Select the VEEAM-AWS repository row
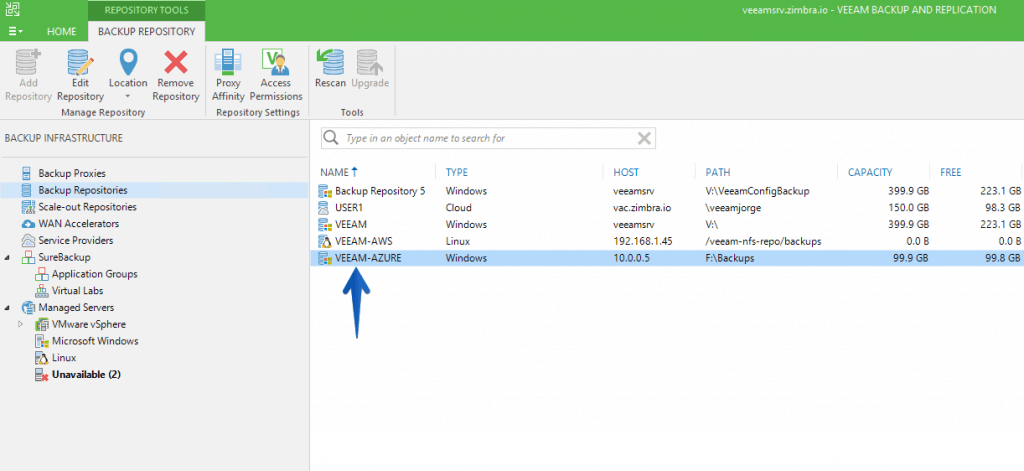The height and width of the screenshot is (471, 1024). coord(667,241)
